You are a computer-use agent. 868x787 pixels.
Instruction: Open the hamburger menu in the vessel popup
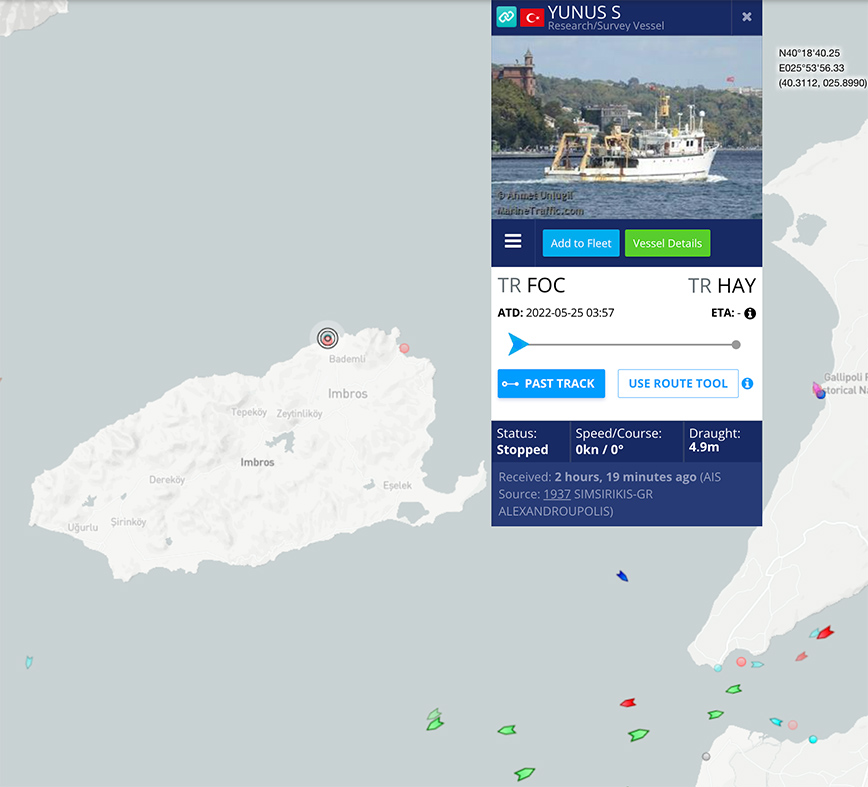click(x=513, y=242)
